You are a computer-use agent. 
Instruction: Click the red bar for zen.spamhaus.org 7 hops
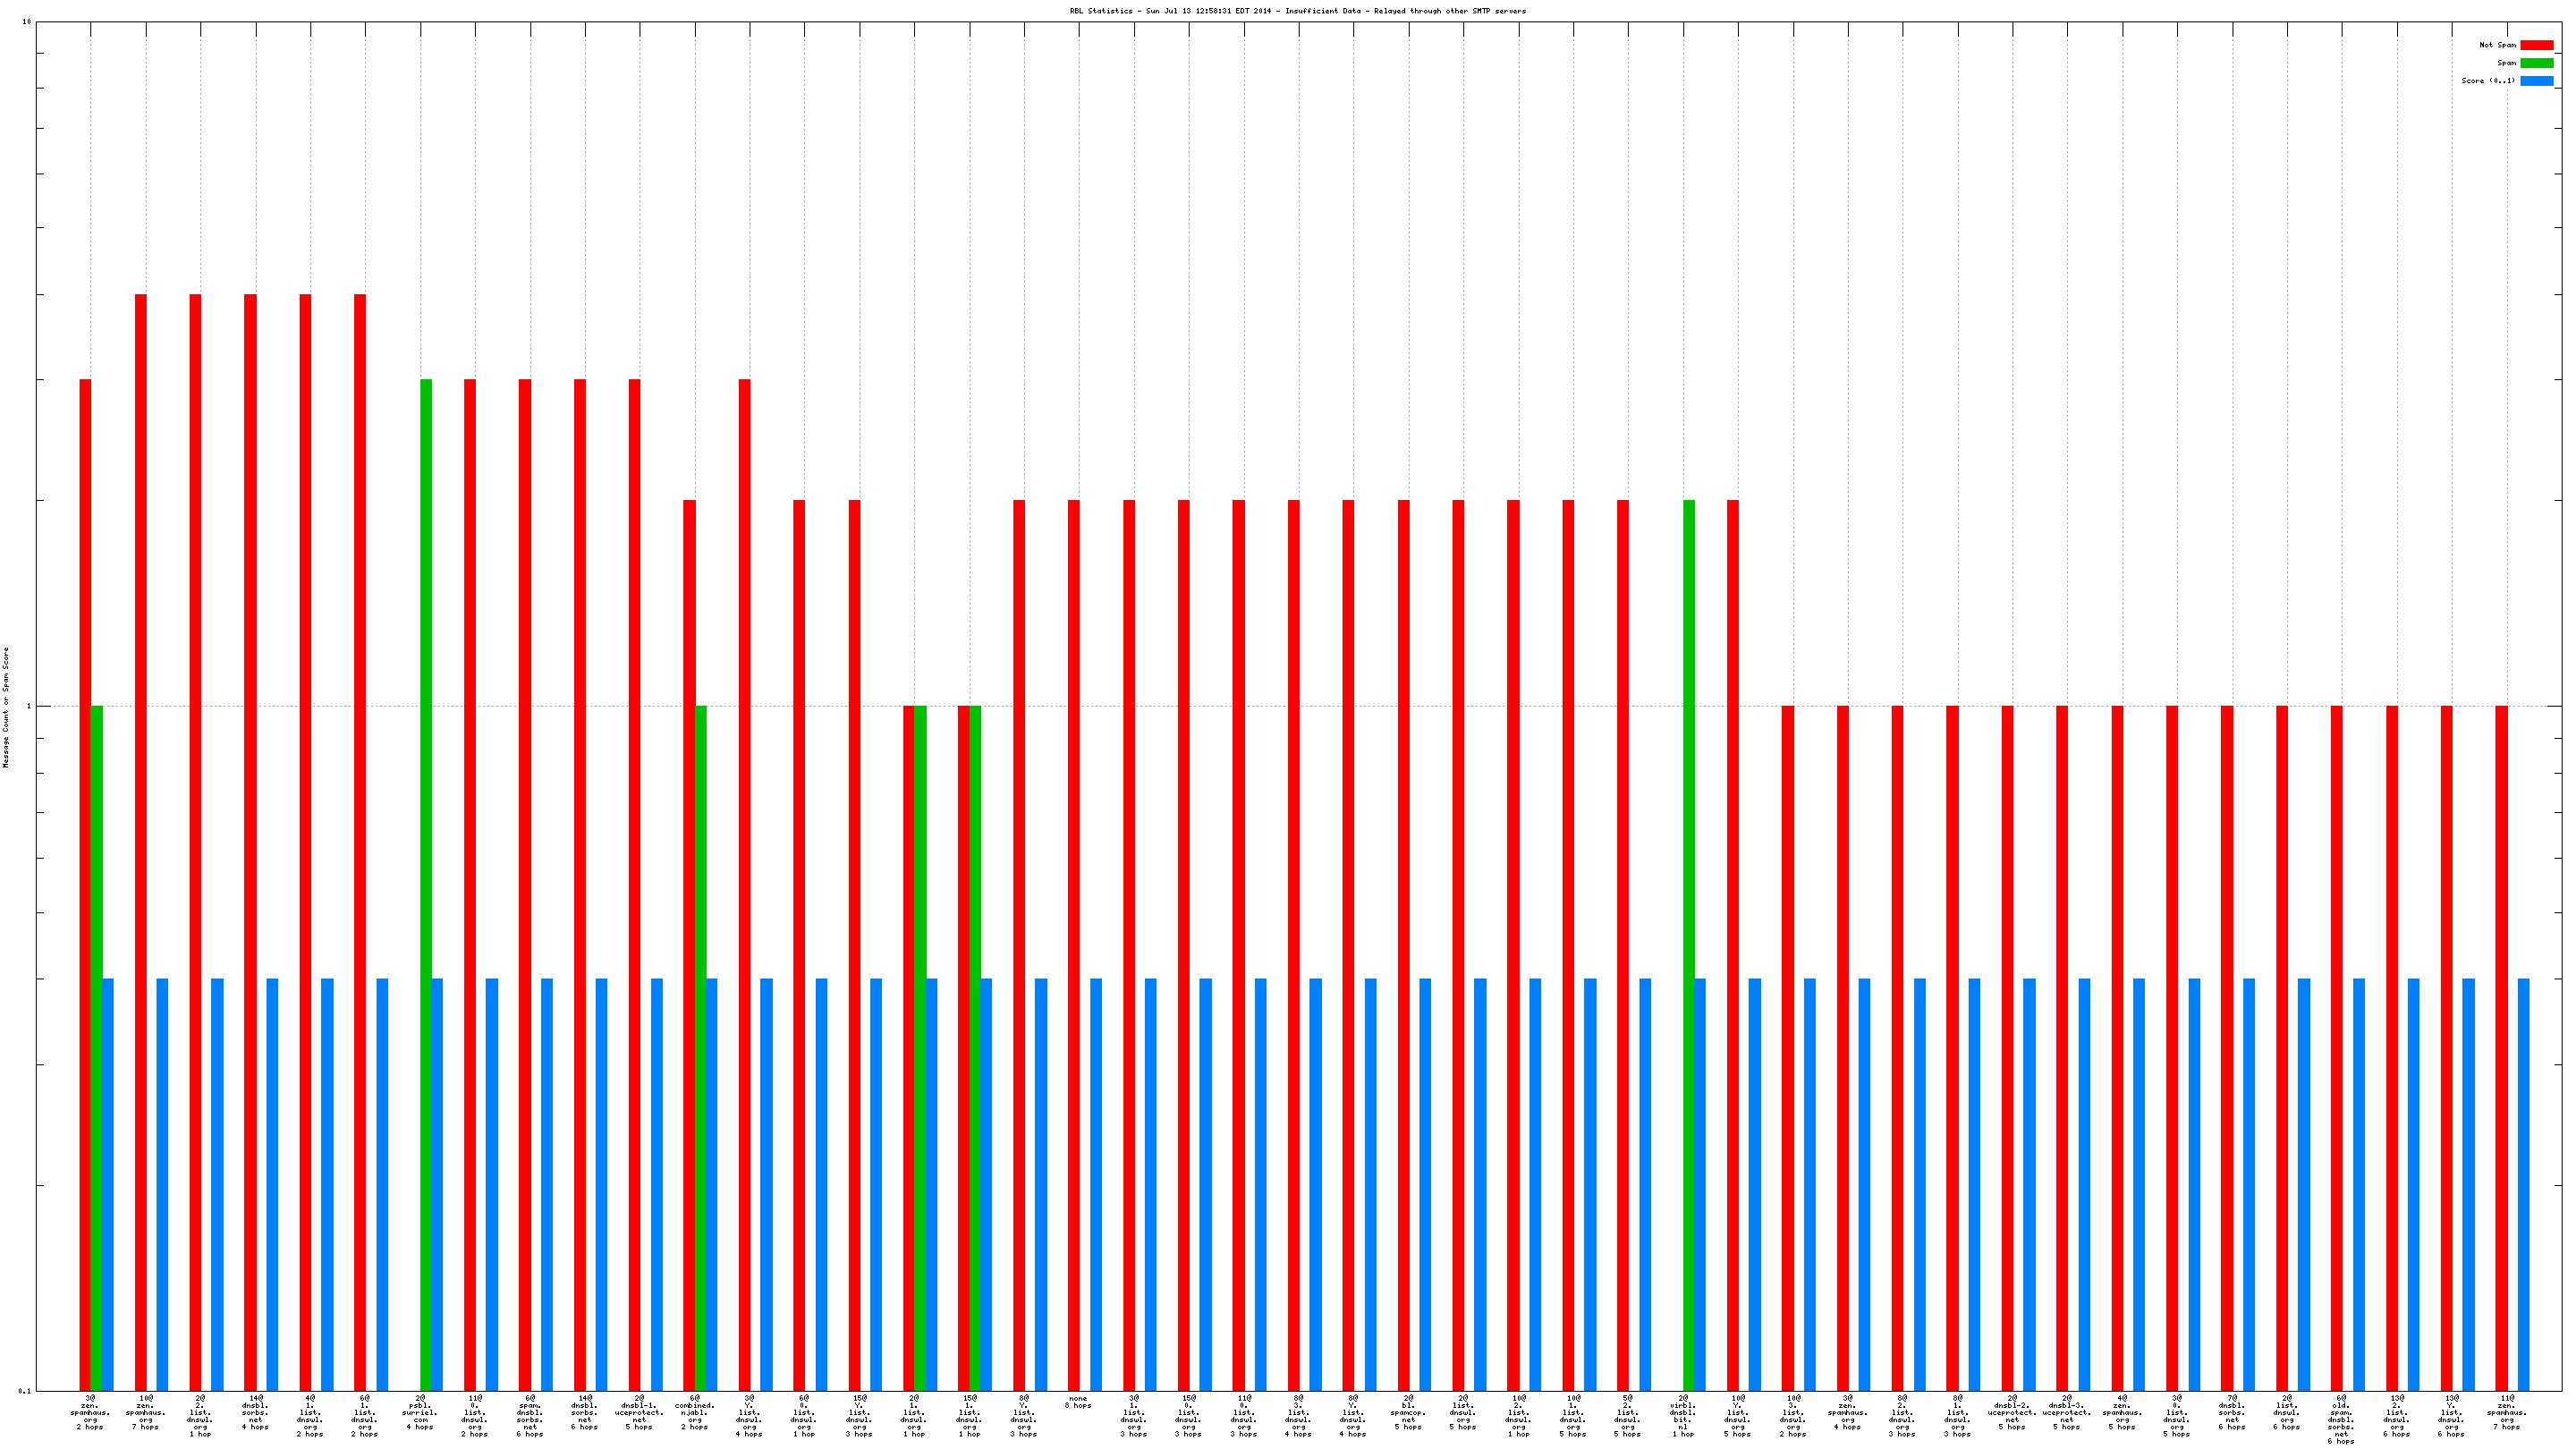pos(141,840)
